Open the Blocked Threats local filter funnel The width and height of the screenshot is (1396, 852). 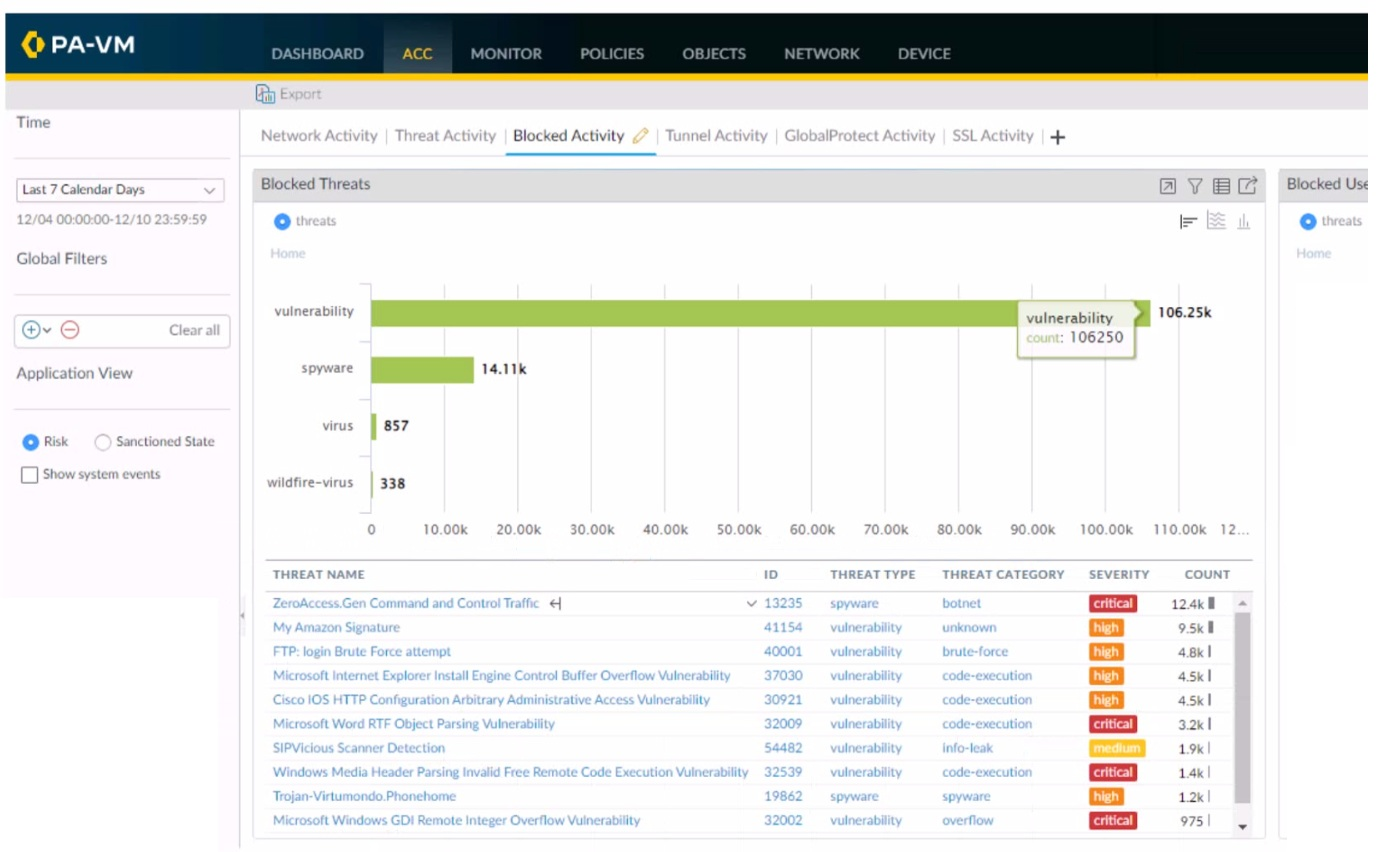1194,185
